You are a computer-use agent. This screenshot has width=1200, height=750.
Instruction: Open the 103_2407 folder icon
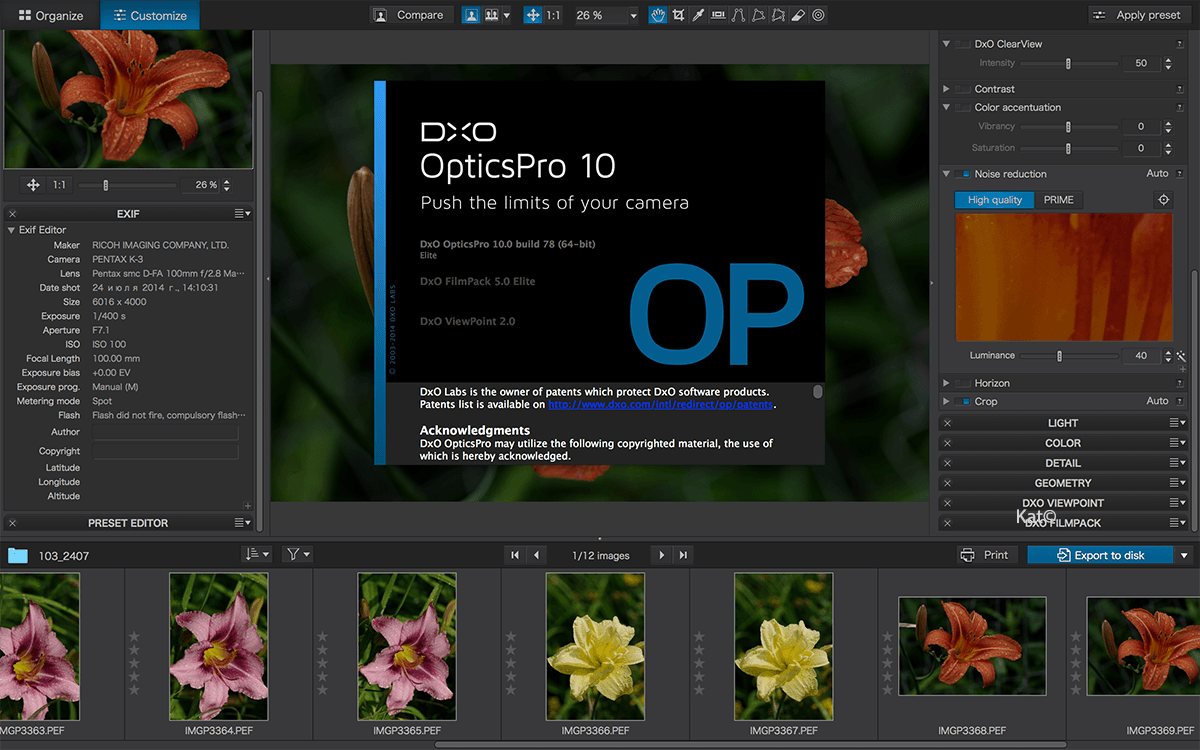pyautogui.click(x=17, y=555)
